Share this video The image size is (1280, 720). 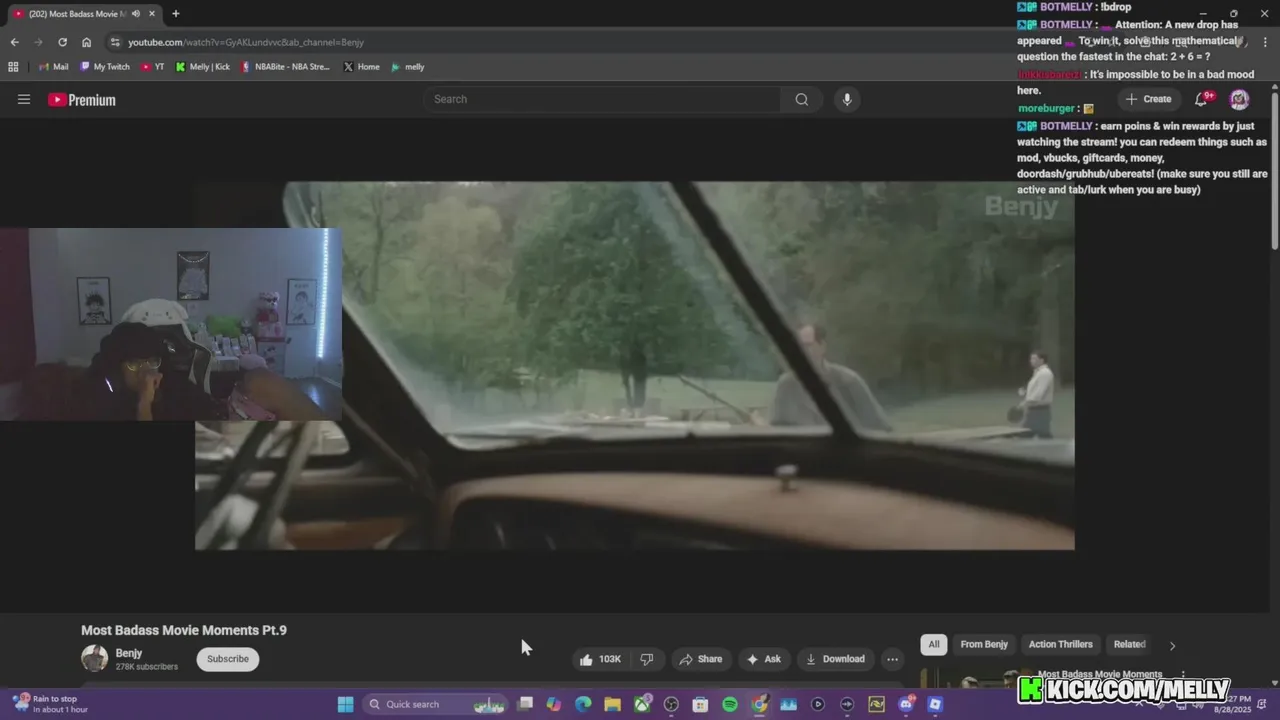coord(700,659)
